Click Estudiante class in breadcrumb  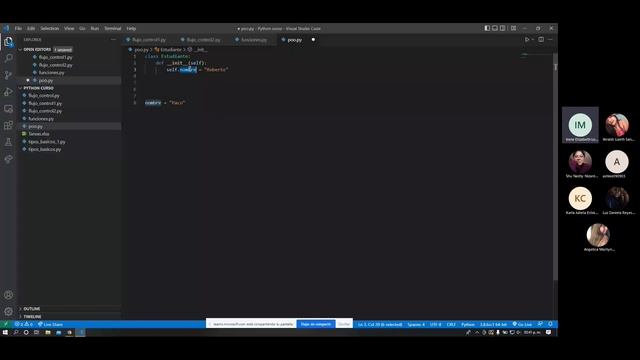point(171,49)
